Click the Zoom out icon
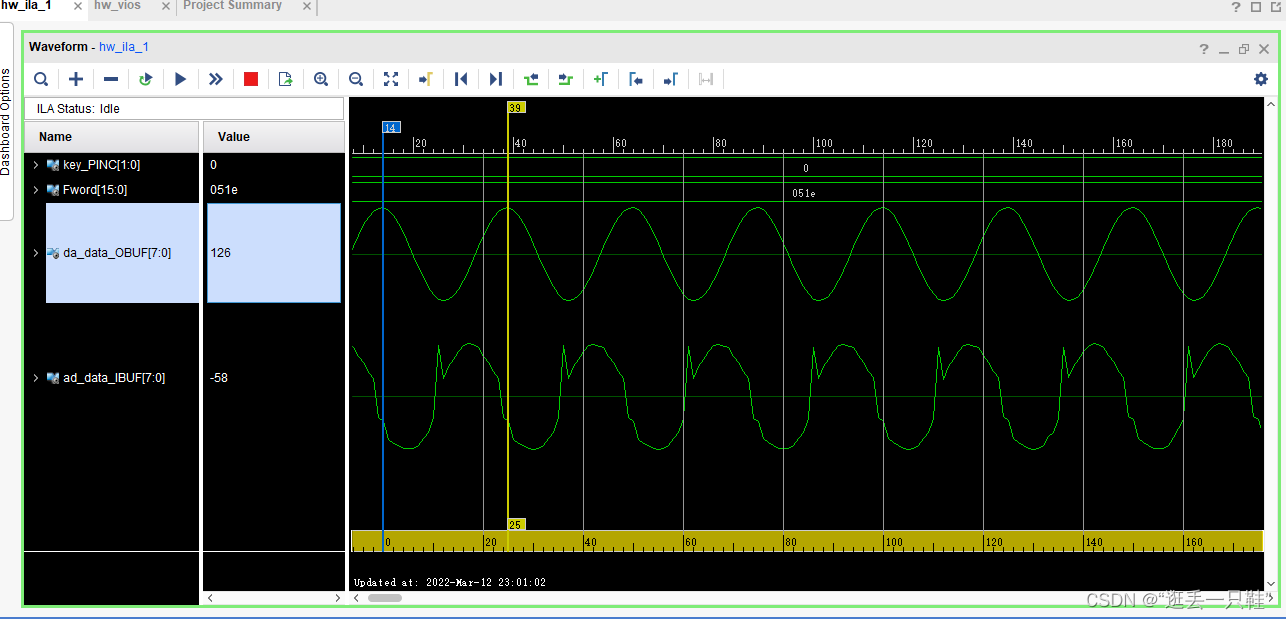The image size is (1286, 619). 356,79
